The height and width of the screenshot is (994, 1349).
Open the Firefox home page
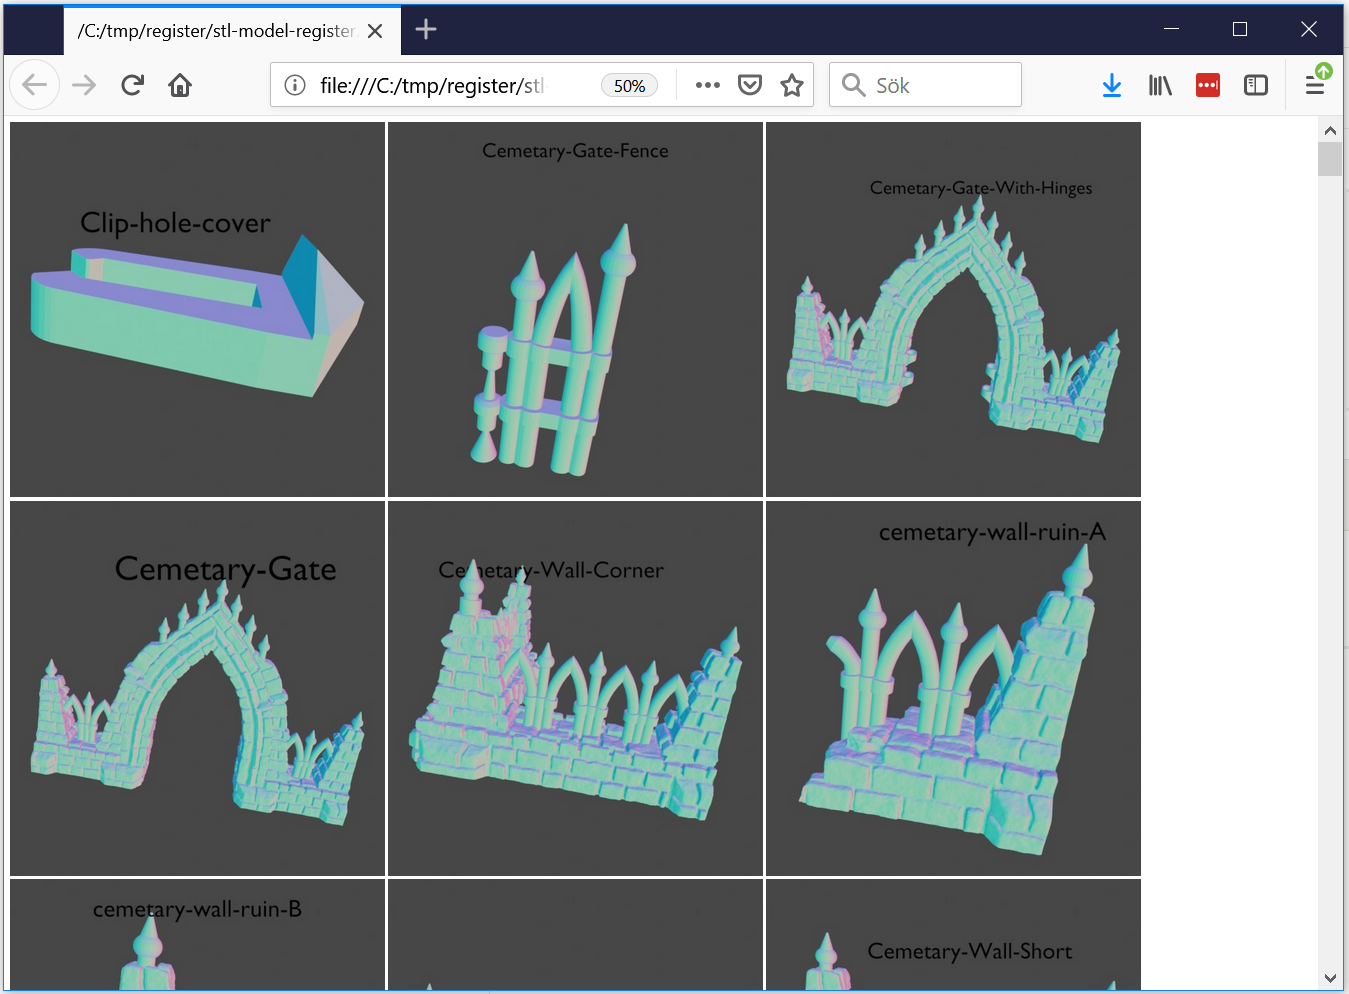click(180, 85)
